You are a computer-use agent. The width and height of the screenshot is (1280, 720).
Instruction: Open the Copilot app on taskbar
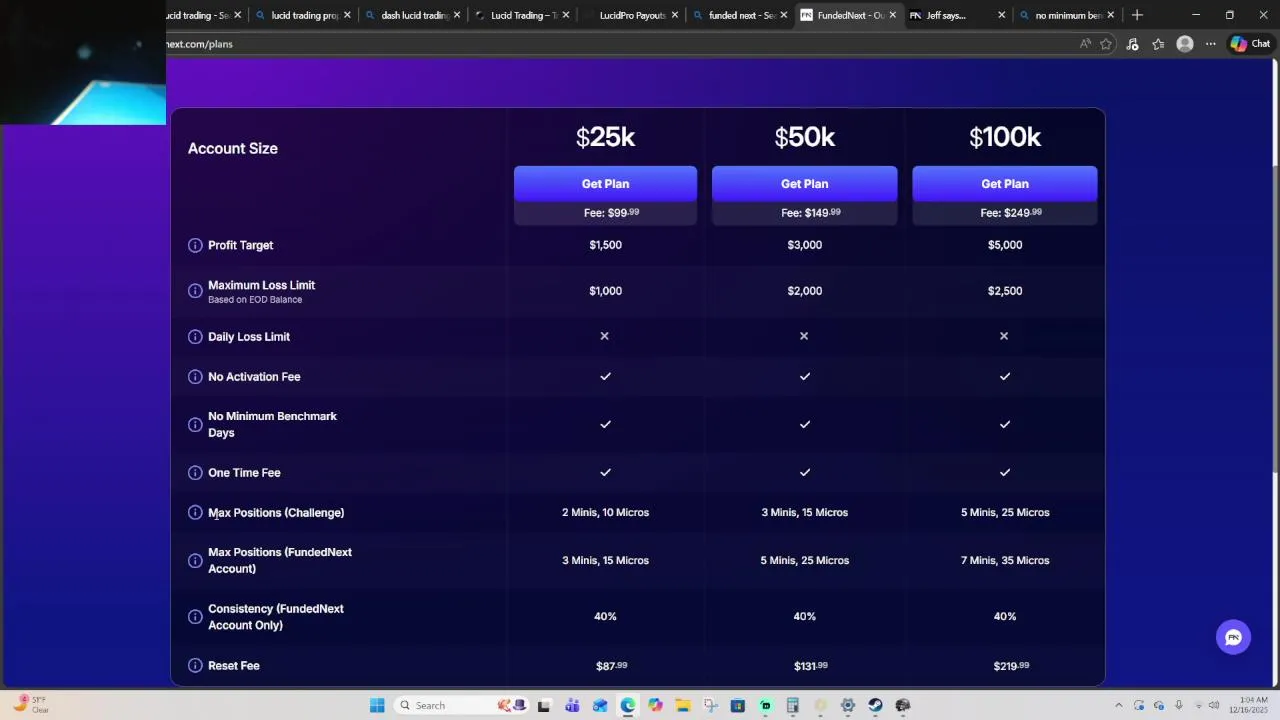pyautogui.click(x=655, y=705)
